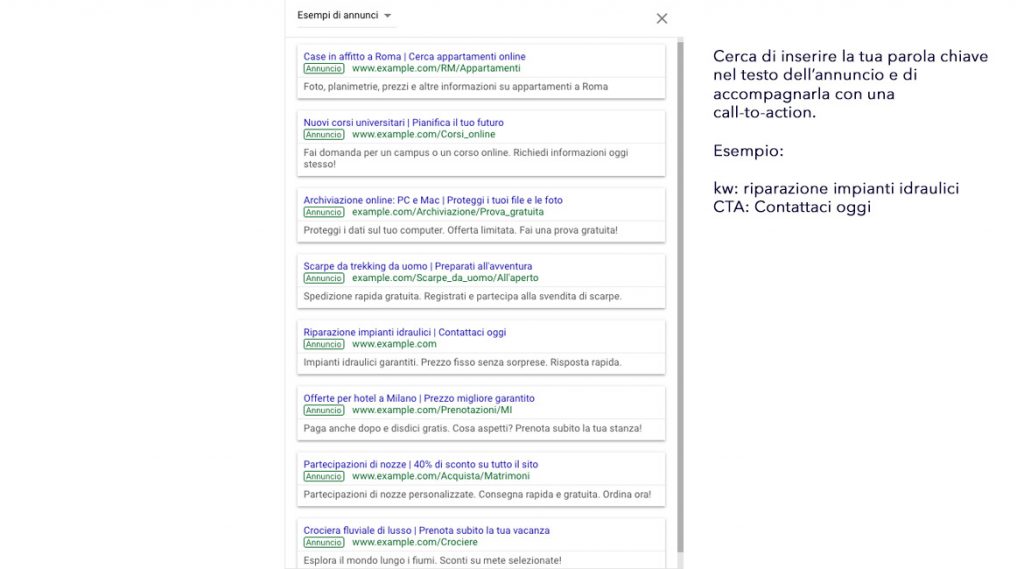The image size is (1024, 569).
Task: Click www.example.com/Crociere URL
Action: (x=415, y=542)
